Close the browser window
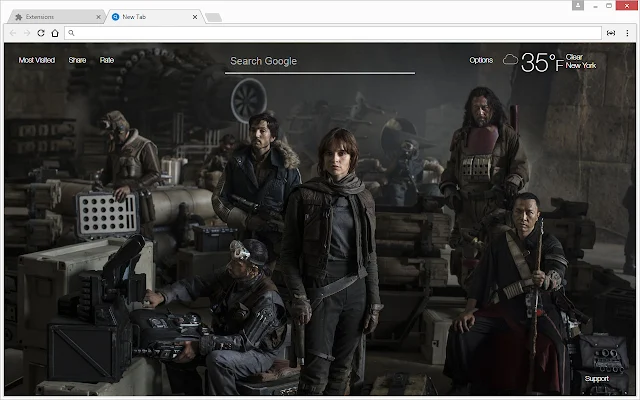This screenshot has width=640, height=400. (x=627, y=6)
